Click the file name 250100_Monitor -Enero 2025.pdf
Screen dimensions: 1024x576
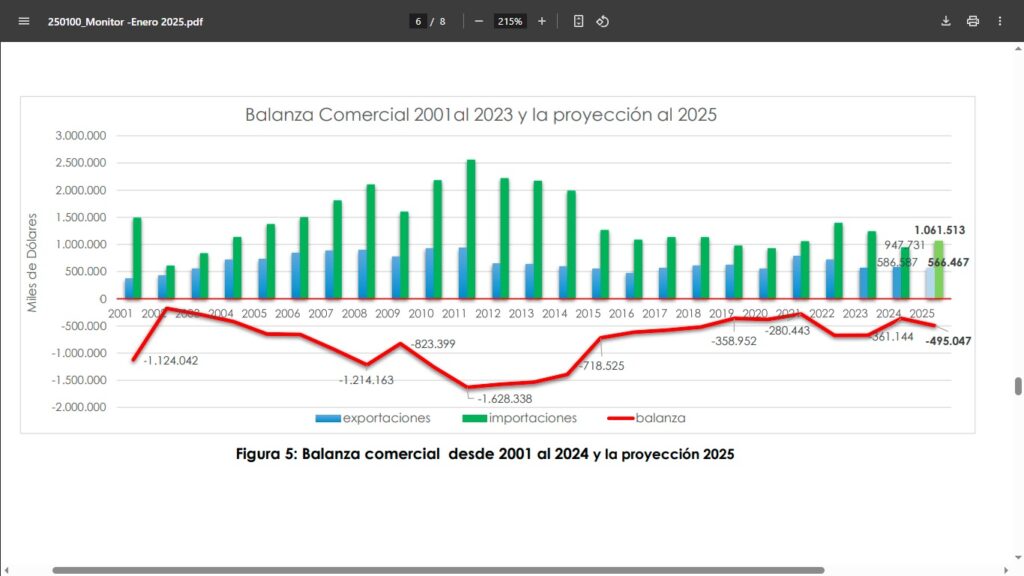coord(125,22)
